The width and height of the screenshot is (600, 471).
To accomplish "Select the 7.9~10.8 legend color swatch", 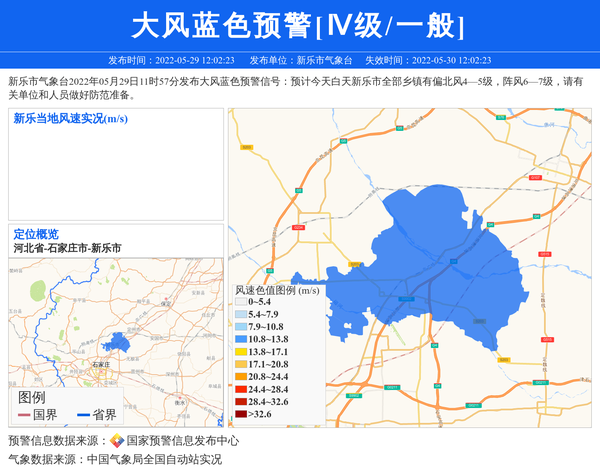I will (x=240, y=327).
